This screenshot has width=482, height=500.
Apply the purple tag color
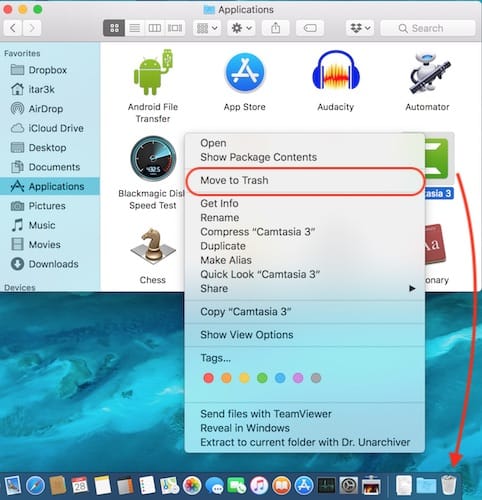(x=298, y=378)
